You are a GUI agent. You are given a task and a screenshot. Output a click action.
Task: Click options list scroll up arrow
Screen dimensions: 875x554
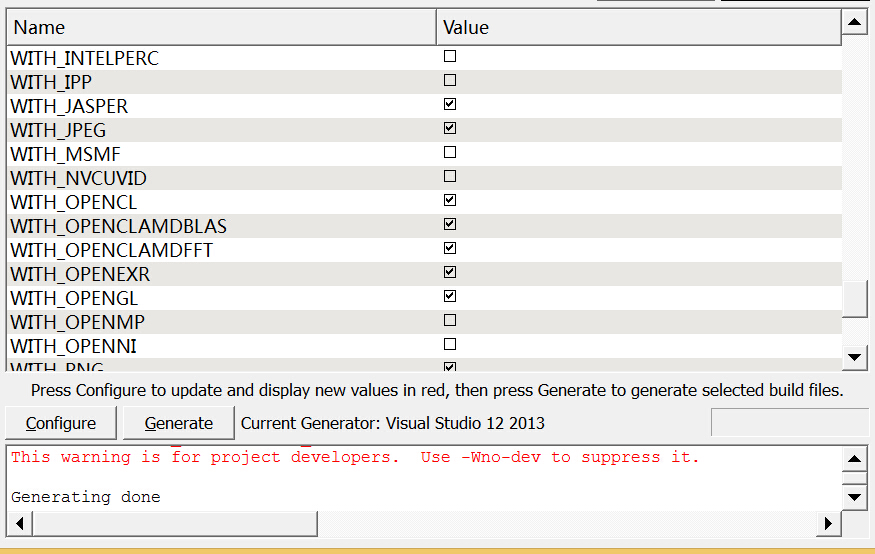(854, 22)
